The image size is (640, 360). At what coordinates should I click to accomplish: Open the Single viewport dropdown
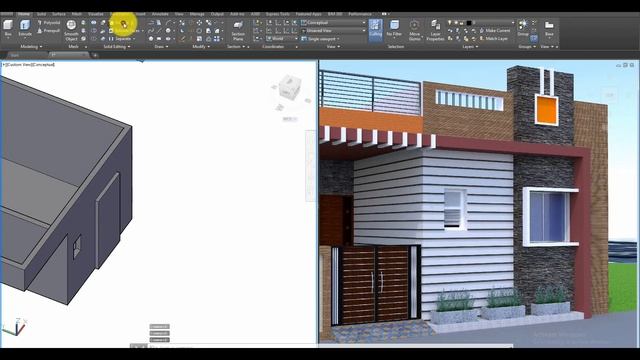(321, 39)
